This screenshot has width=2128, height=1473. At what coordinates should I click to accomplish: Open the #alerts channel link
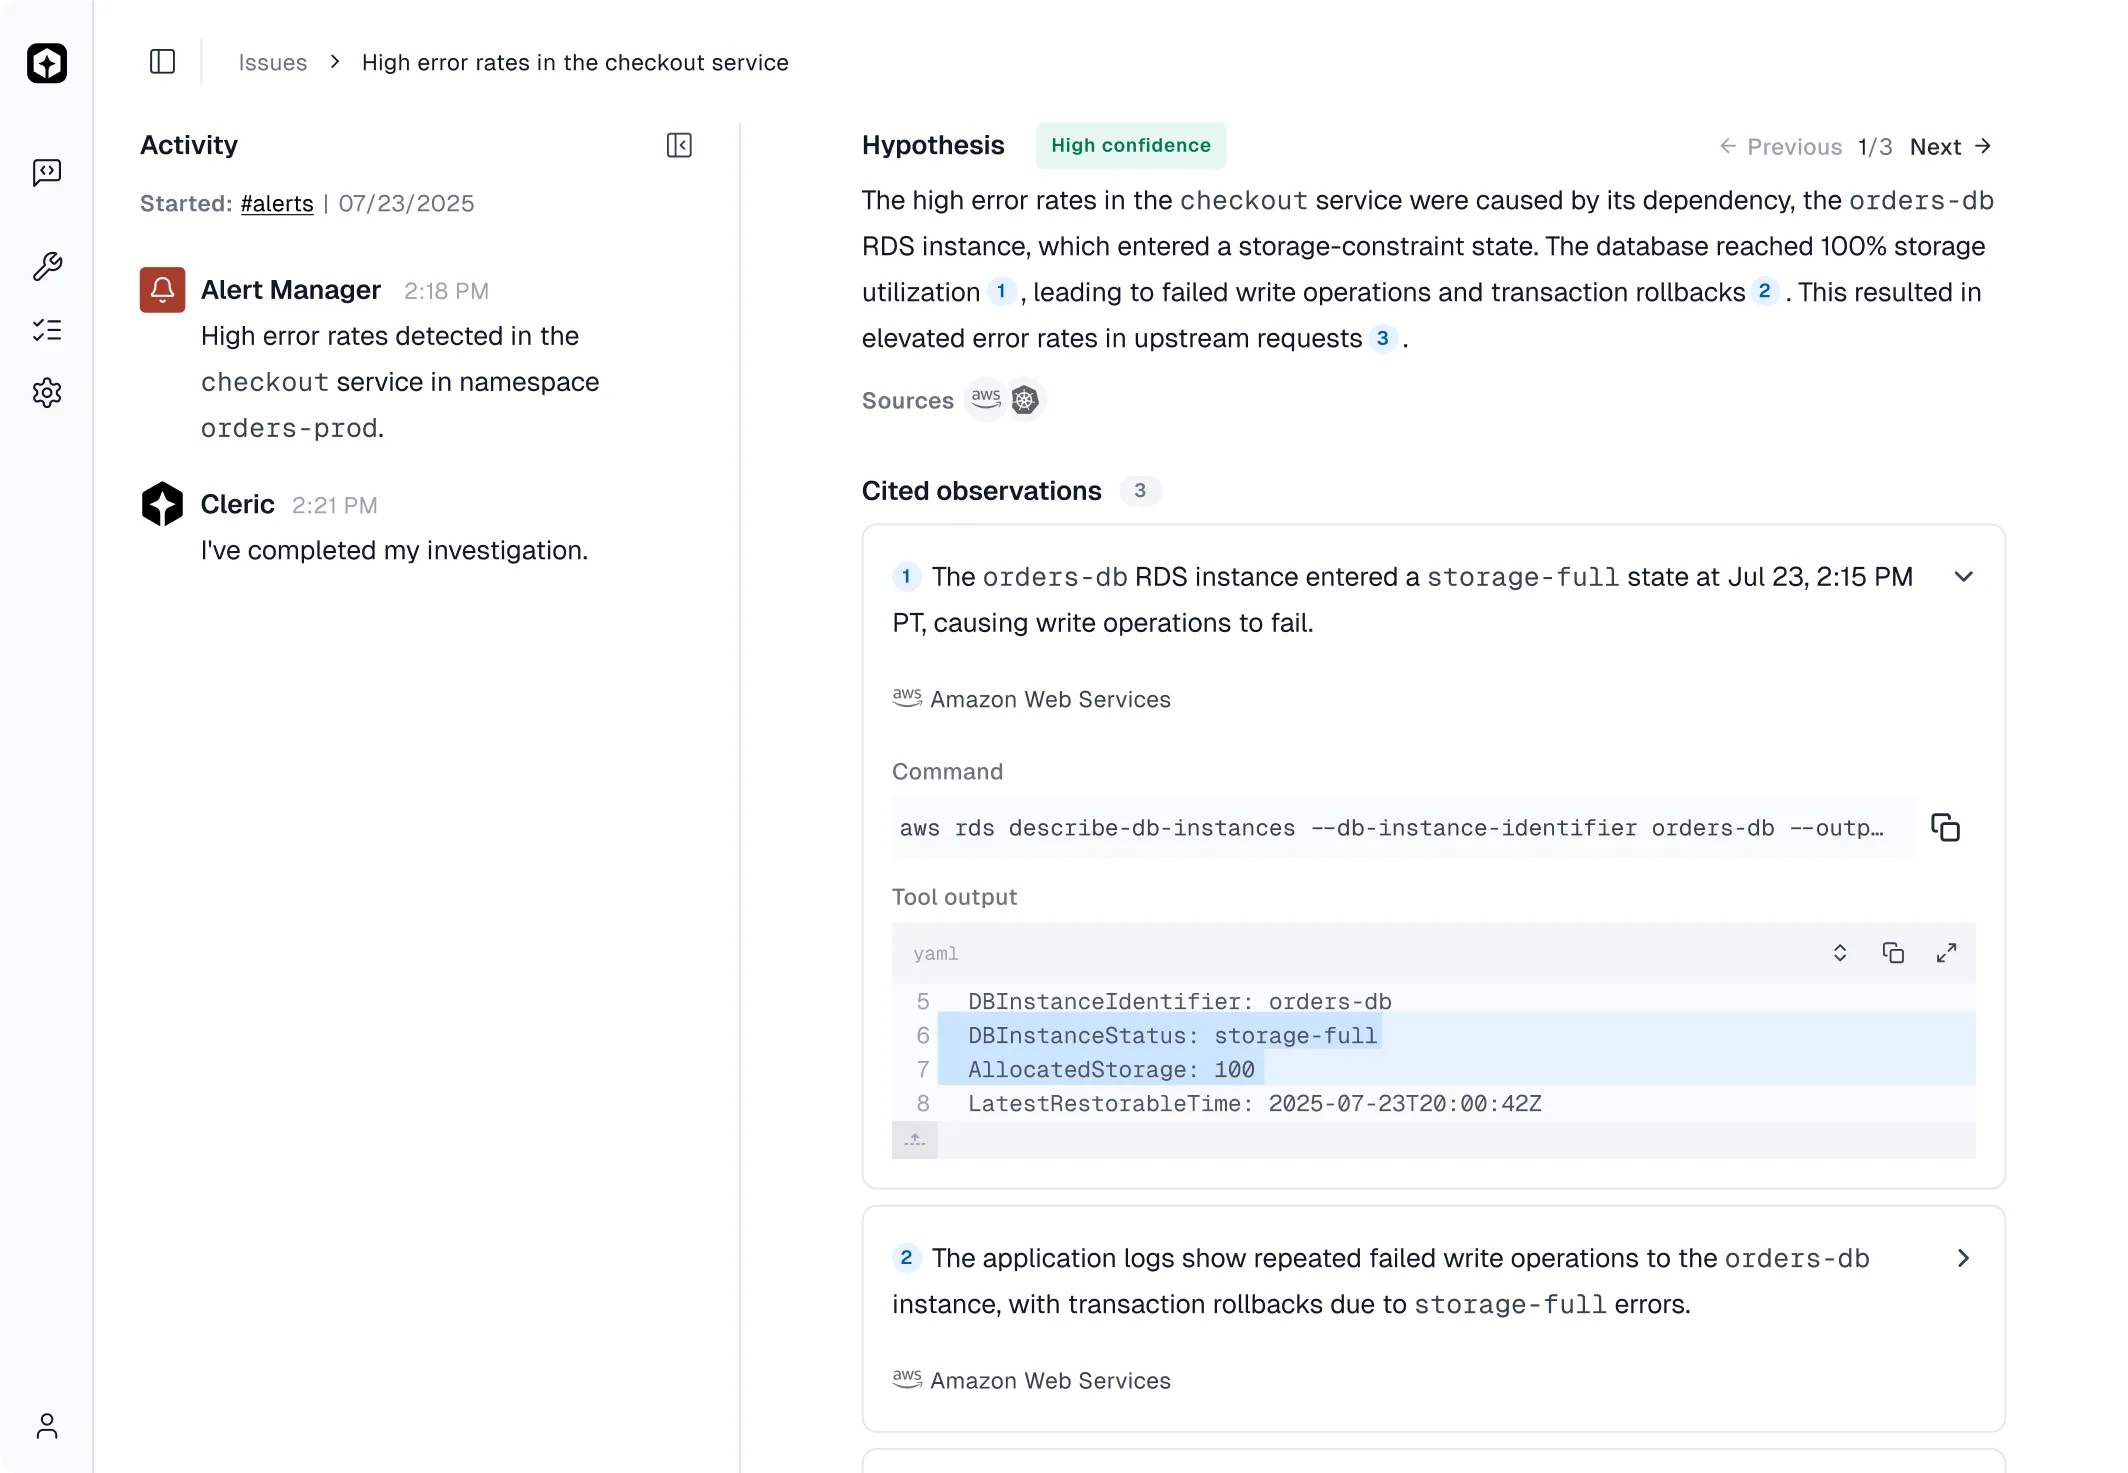click(x=277, y=203)
